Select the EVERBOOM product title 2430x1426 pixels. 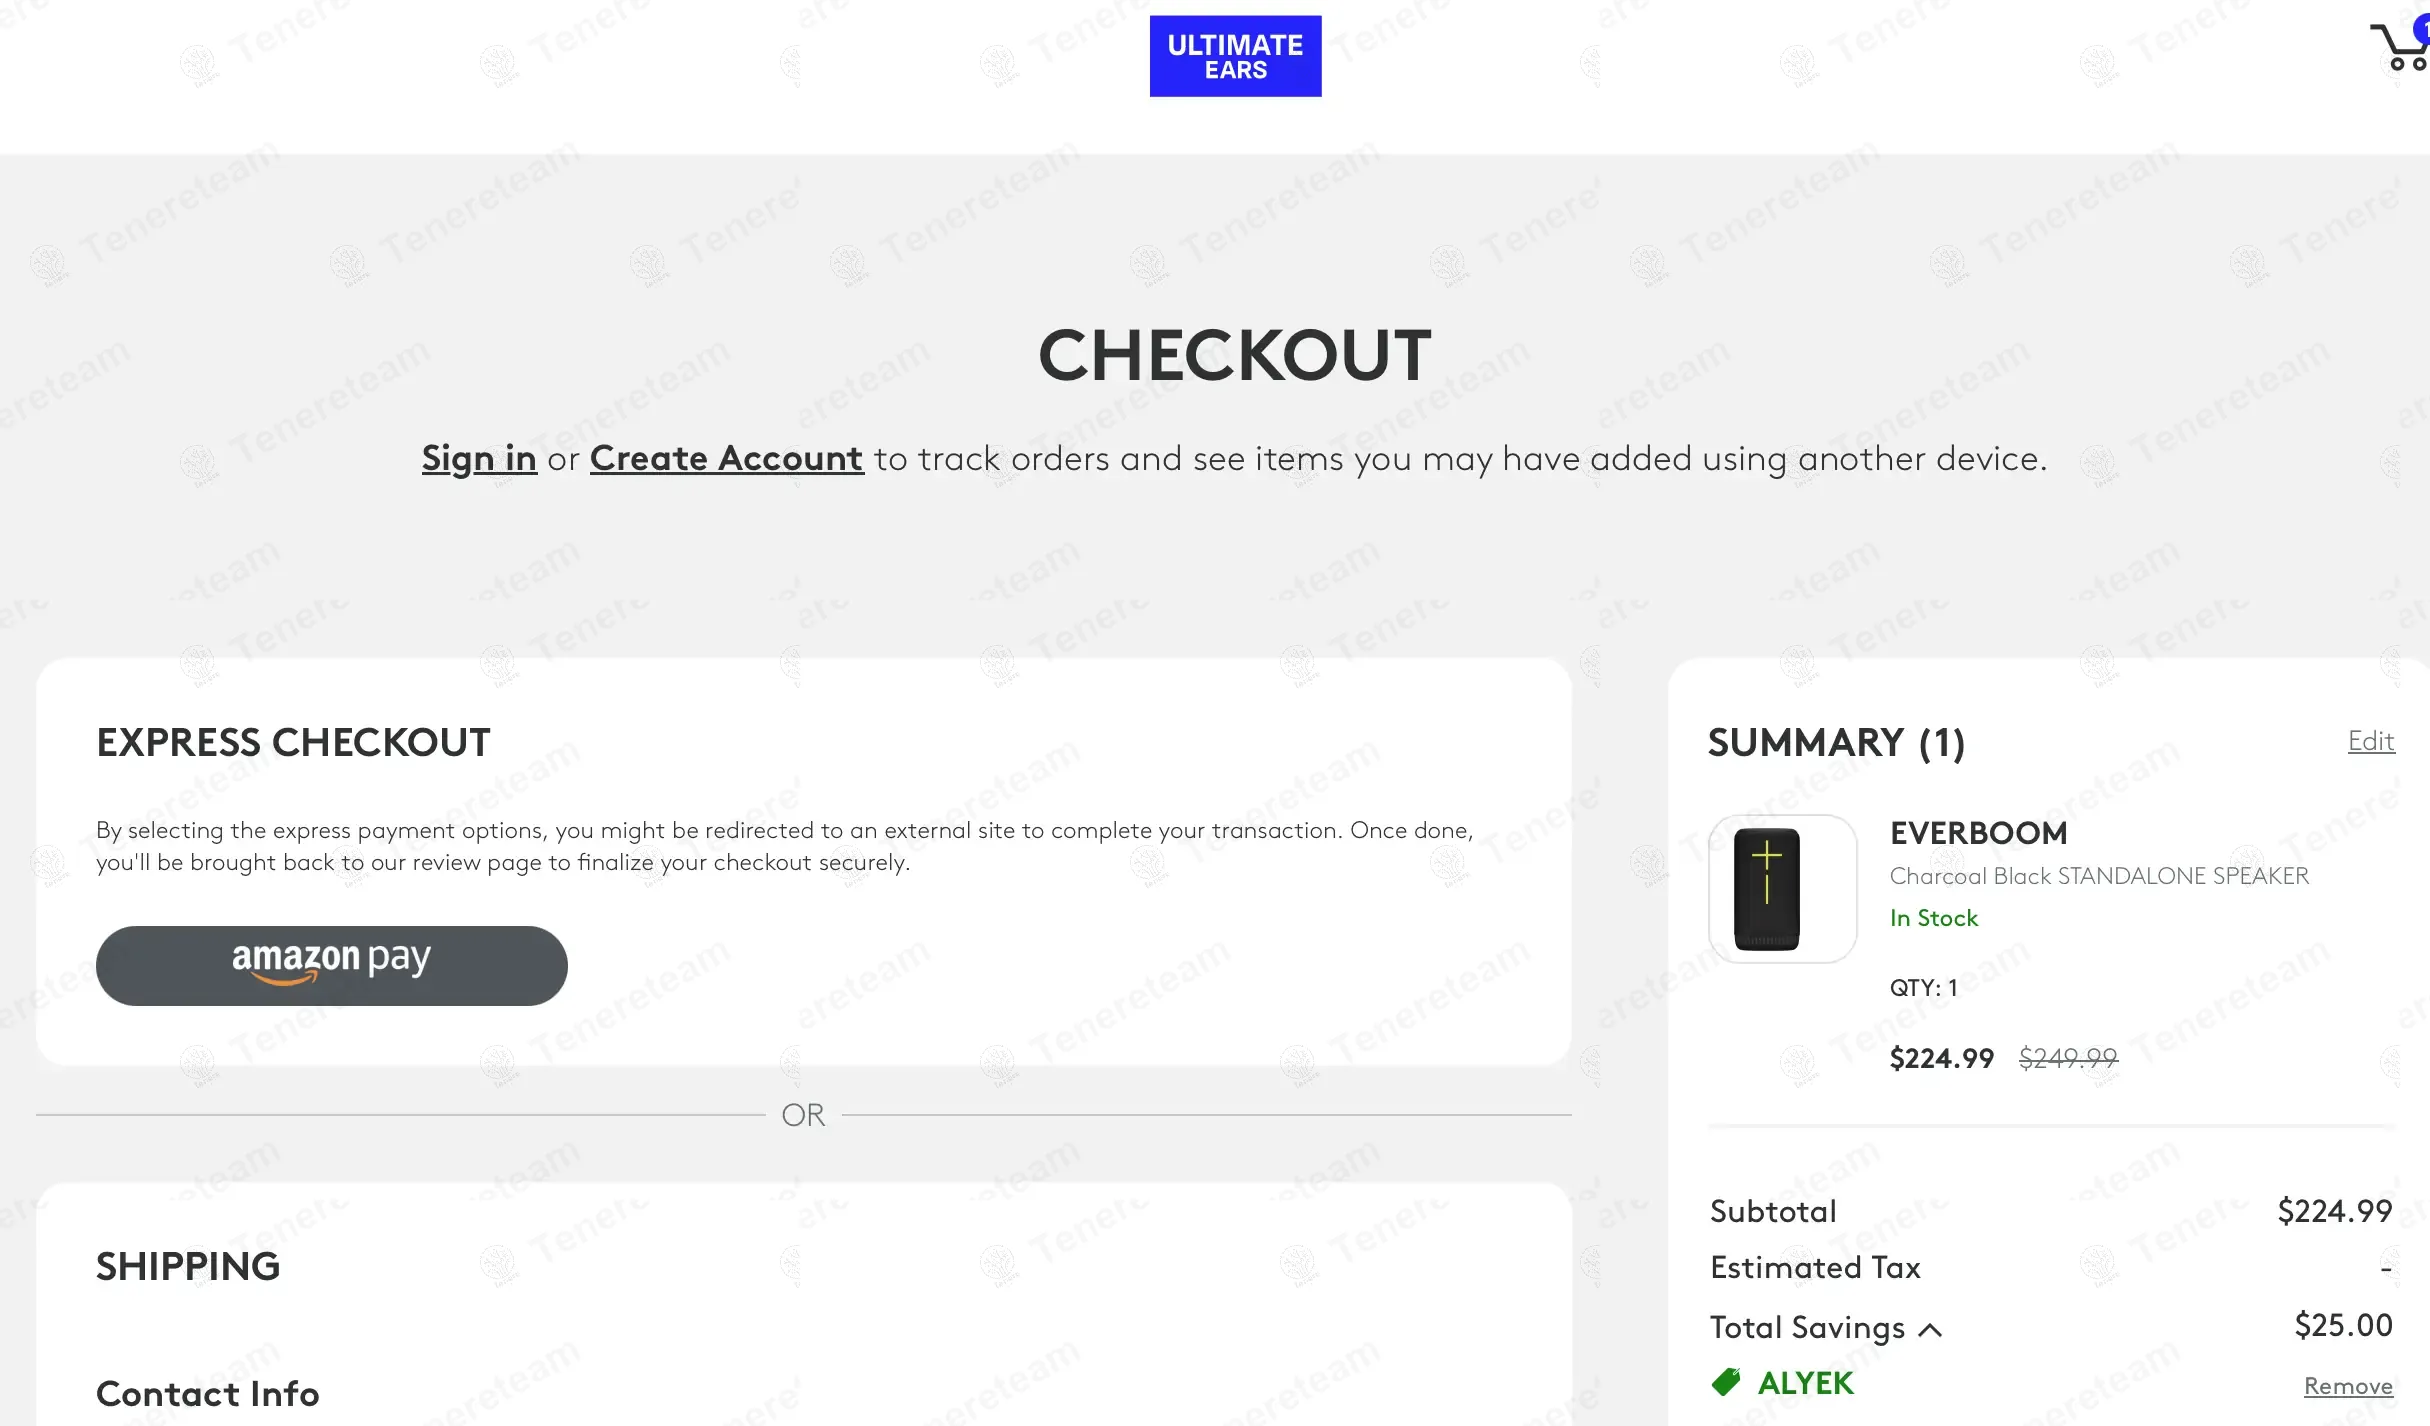[x=1978, y=833]
